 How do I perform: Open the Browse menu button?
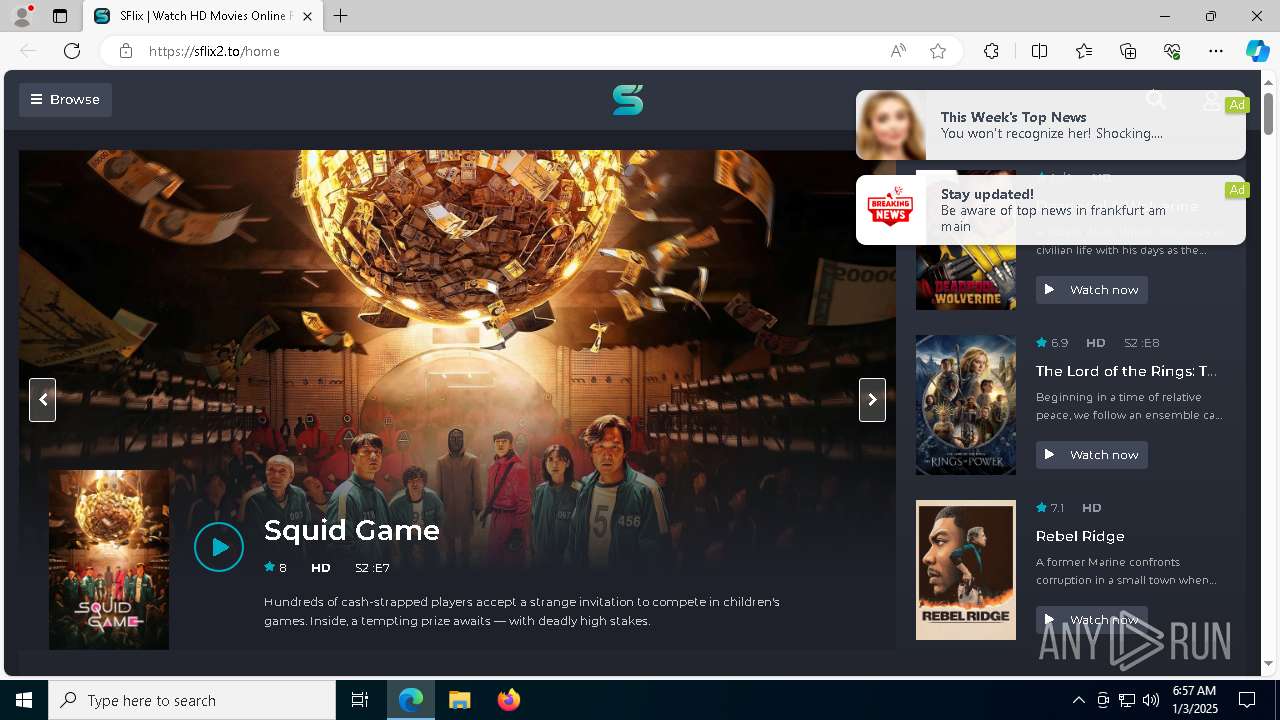[65, 99]
